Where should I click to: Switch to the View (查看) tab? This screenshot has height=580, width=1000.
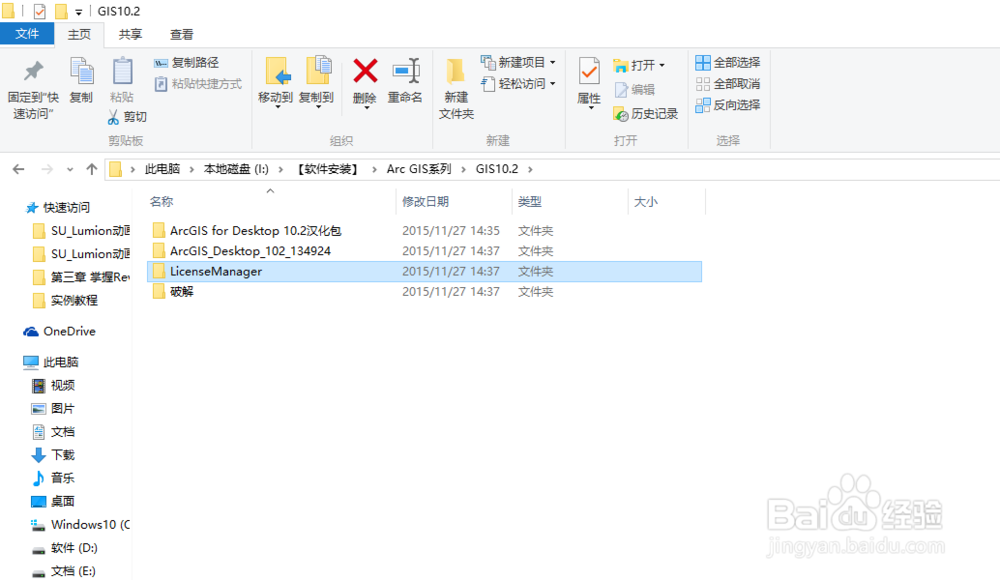(x=181, y=34)
